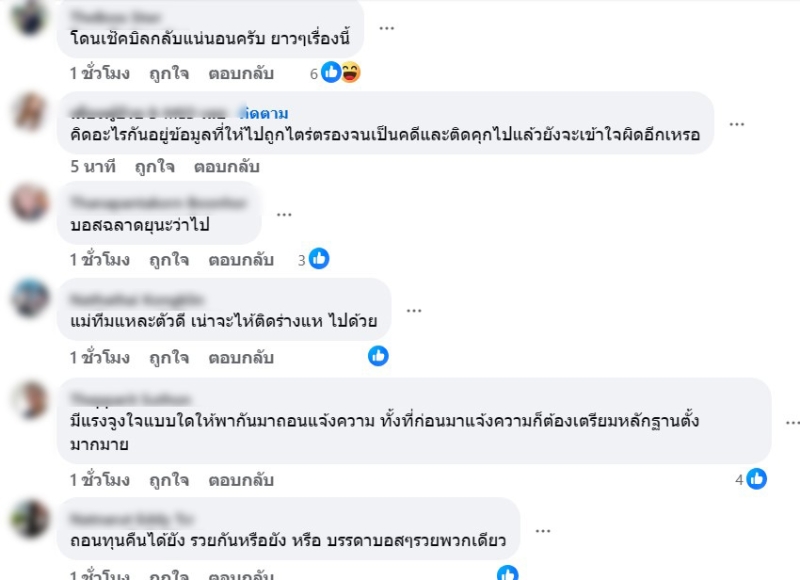
Task: Open three-dots menu on แม่ทีมแหละตัวดี comment
Action: pos(414,310)
